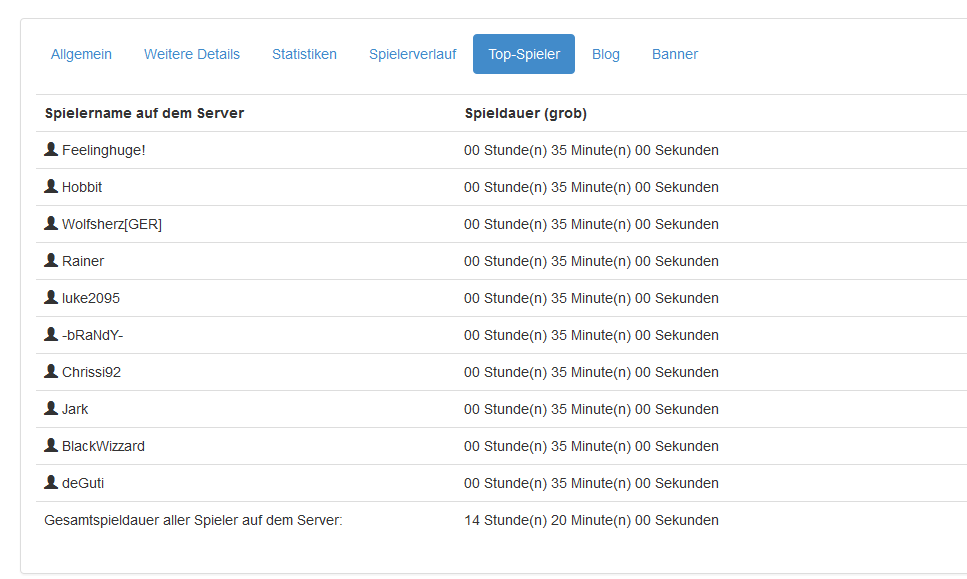Click the Spielername auf dem Server header
The image size is (967, 579).
click(144, 113)
